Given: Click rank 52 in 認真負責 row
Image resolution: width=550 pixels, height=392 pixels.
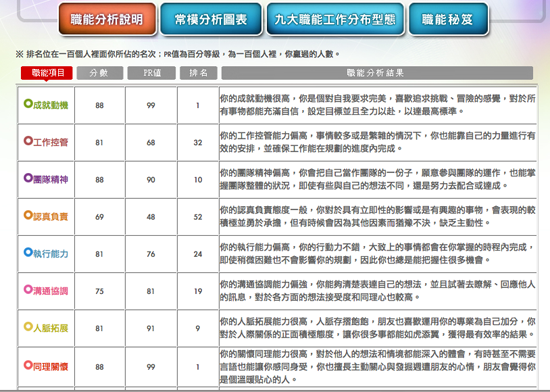Looking at the screenshot, I should click(x=198, y=217).
